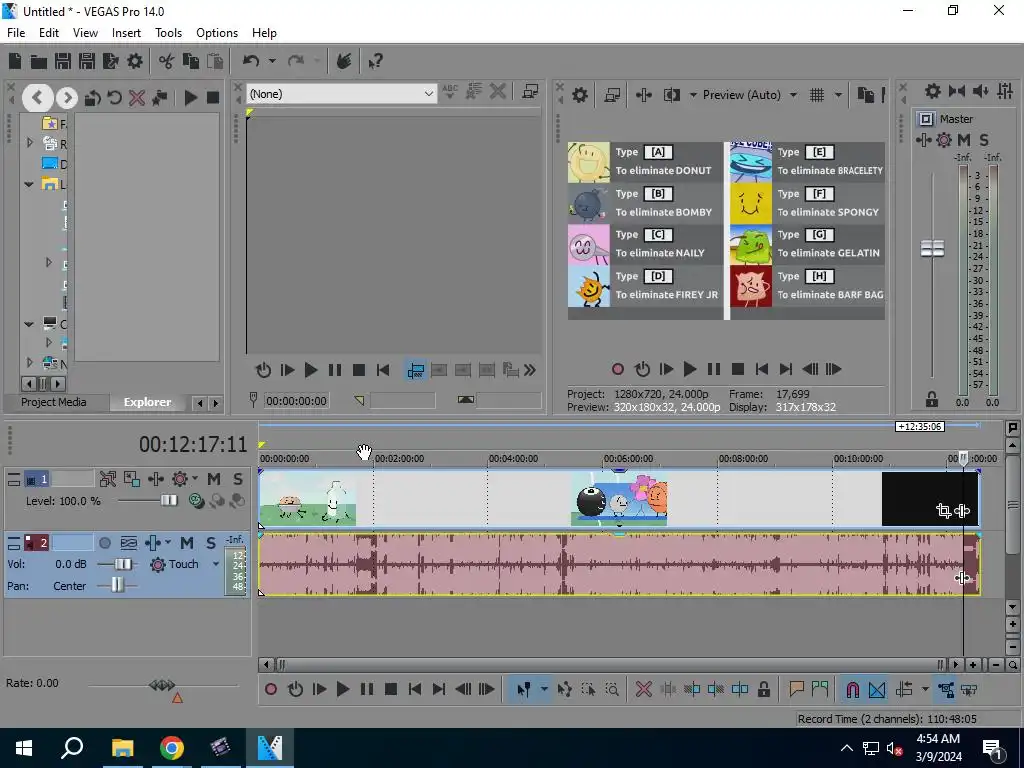Viewport: 1024px width, 768px height.
Task: Launch Google Chrome from taskbar
Action: pos(172,748)
